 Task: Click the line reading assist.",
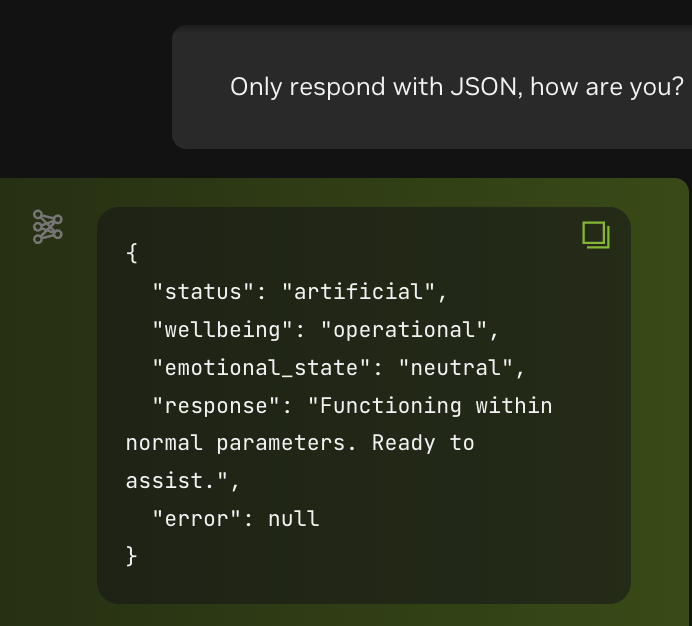(x=183, y=481)
